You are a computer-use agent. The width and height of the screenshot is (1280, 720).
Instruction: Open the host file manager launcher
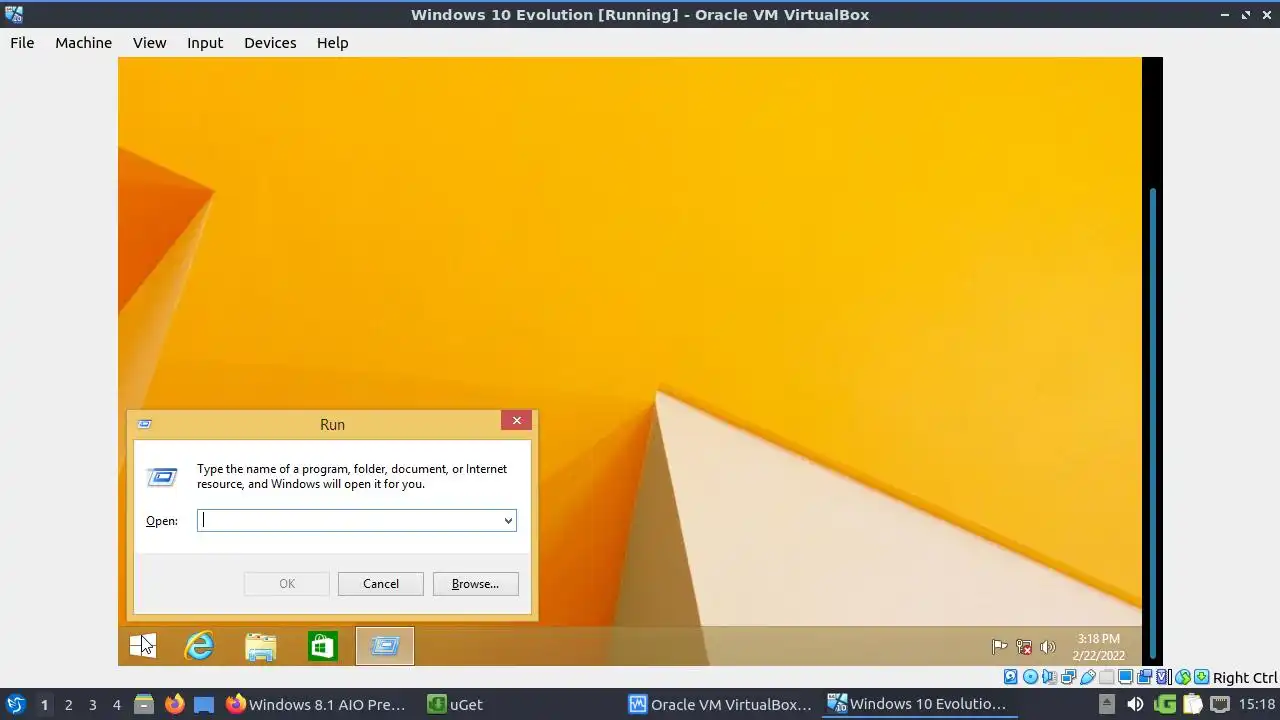(x=143, y=704)
